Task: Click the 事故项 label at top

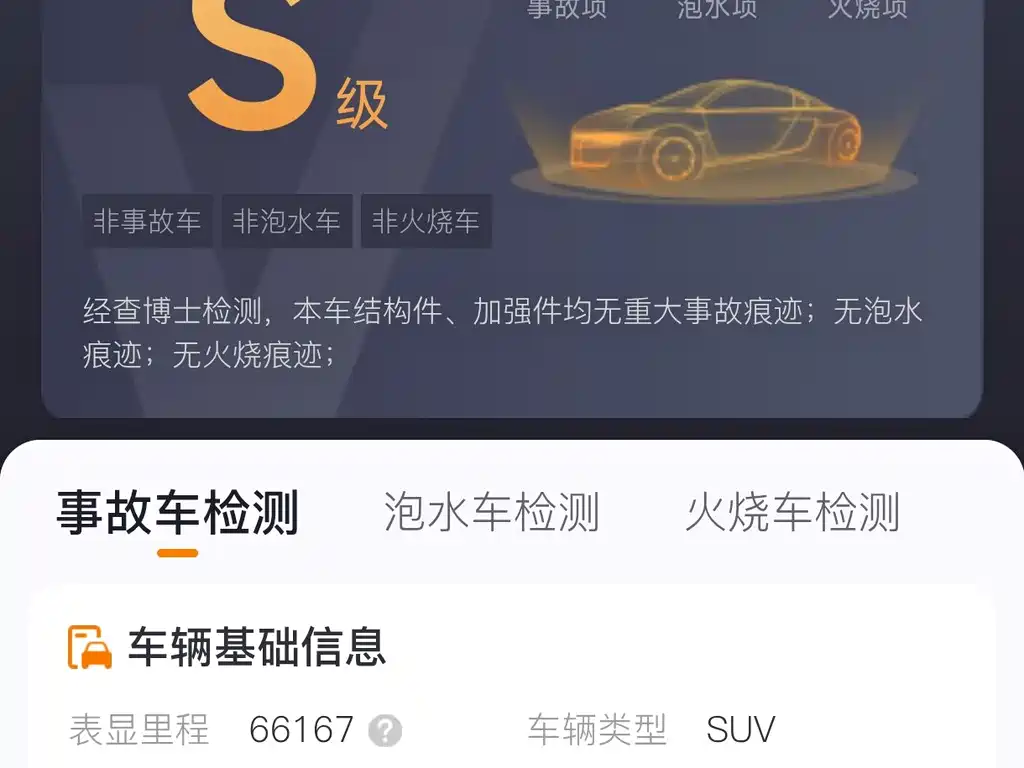Action: coord(567,8)
